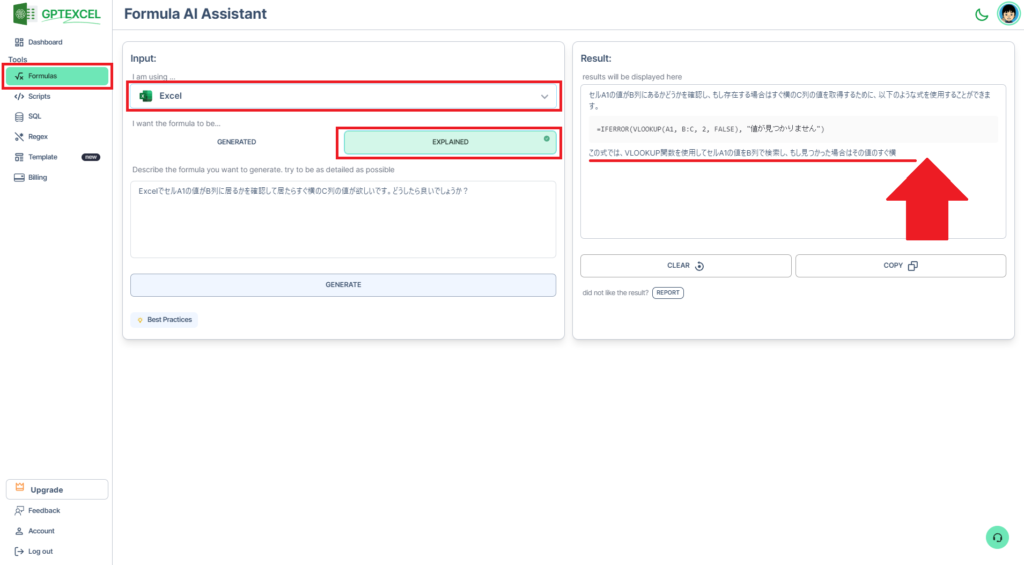This screenshot has height=565, width=1024.
Task: Click the copy clipboard icon
Action: tap(913, 266)
